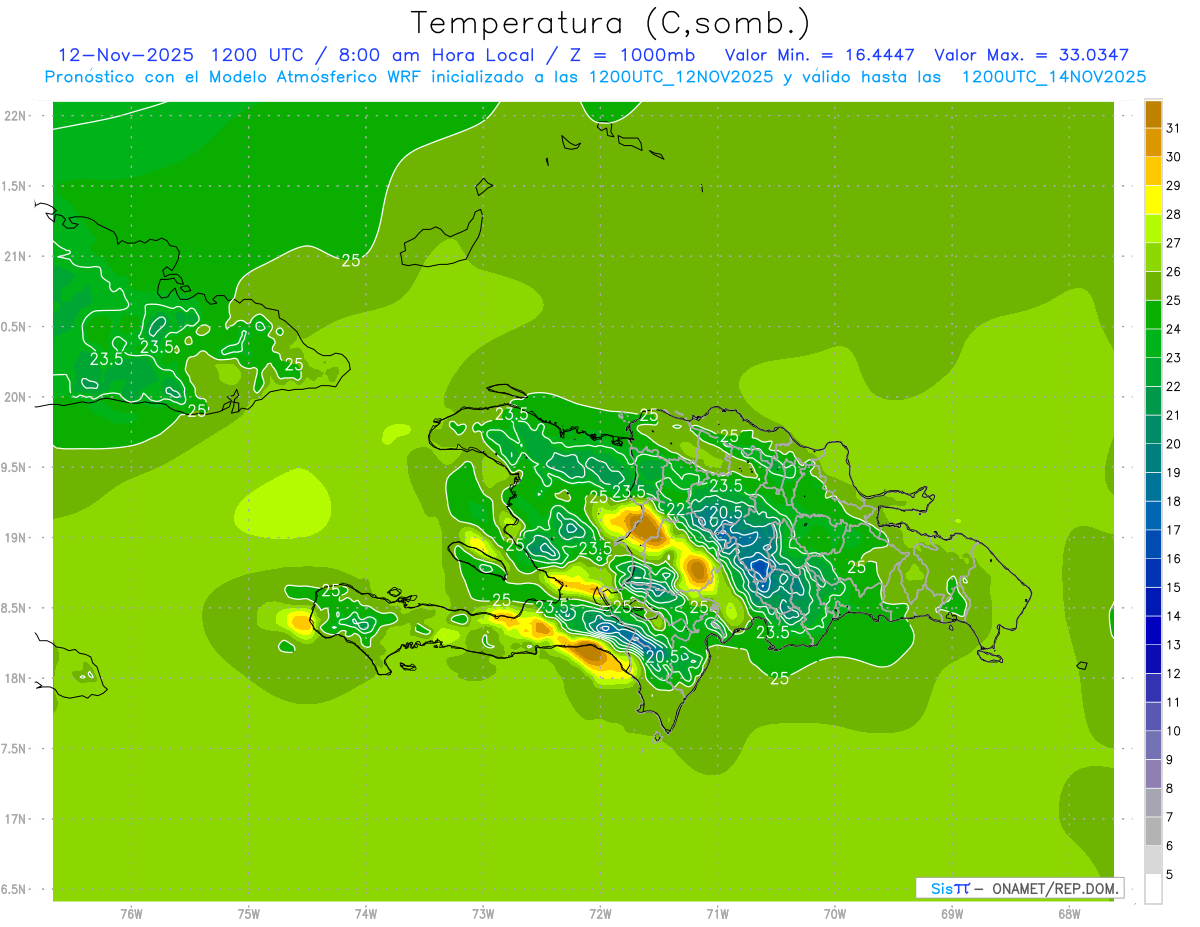The height and width of the screenshot is (927, 1200).
Task: Pick the blue legend swatch between 15 and 16
Action: [1153, 573]
